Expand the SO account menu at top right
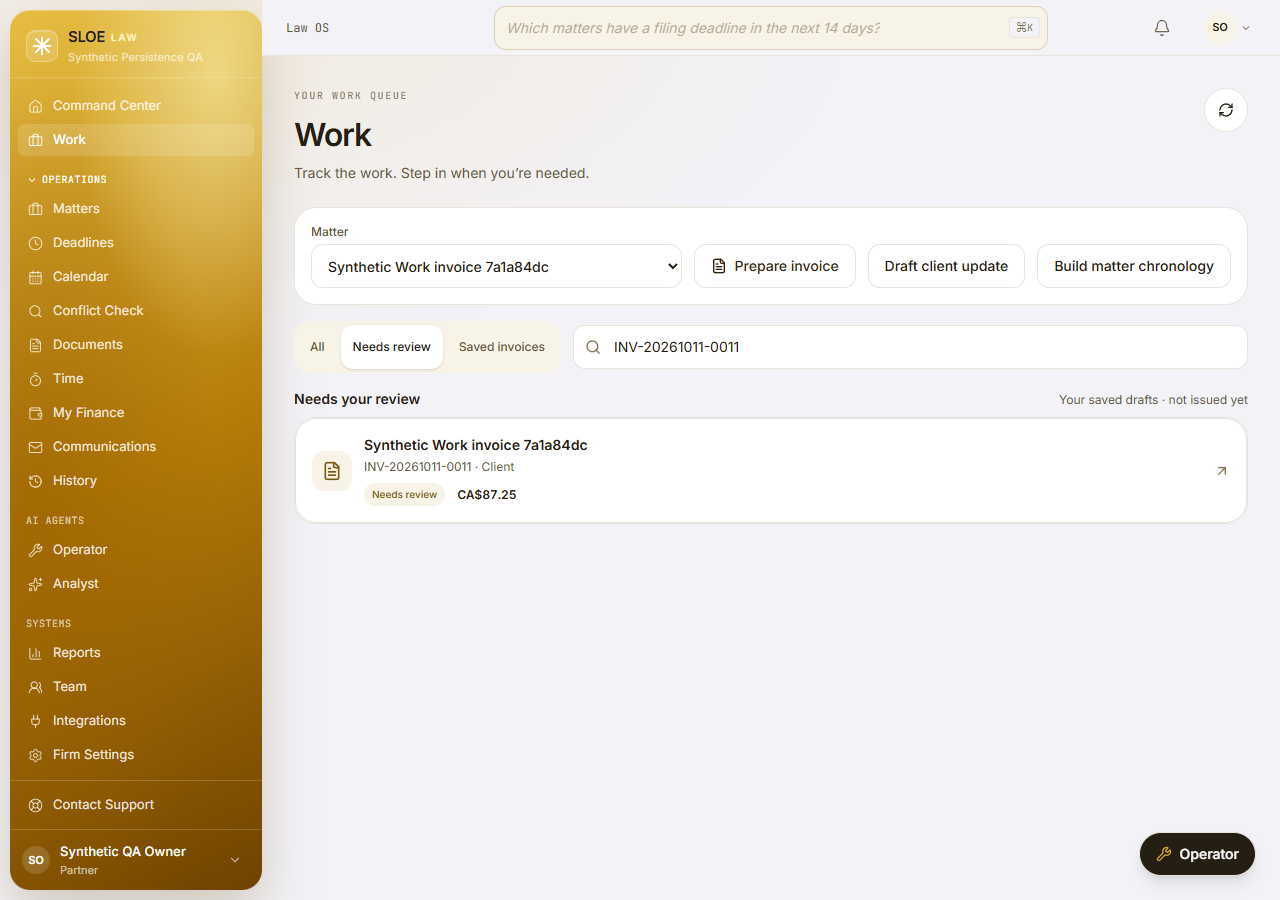The height and width of the screenshot is (900, 1280). pyautogui.click(x=1229, y=28)
